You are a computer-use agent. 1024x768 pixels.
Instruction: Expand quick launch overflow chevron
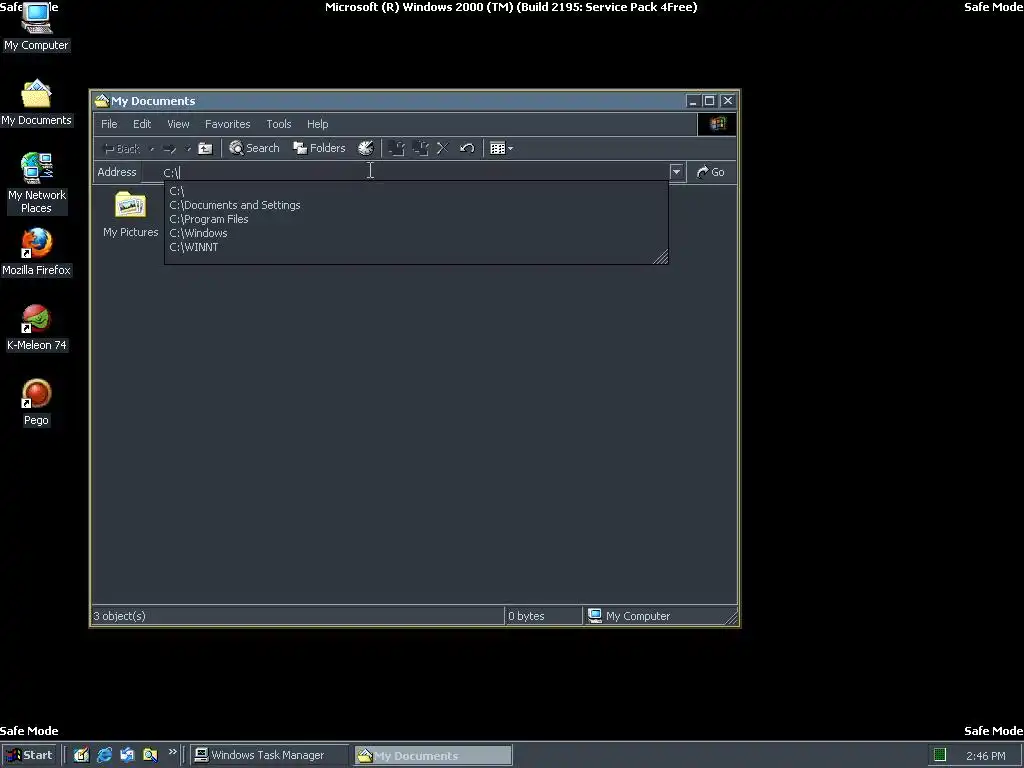click(172, 752)
